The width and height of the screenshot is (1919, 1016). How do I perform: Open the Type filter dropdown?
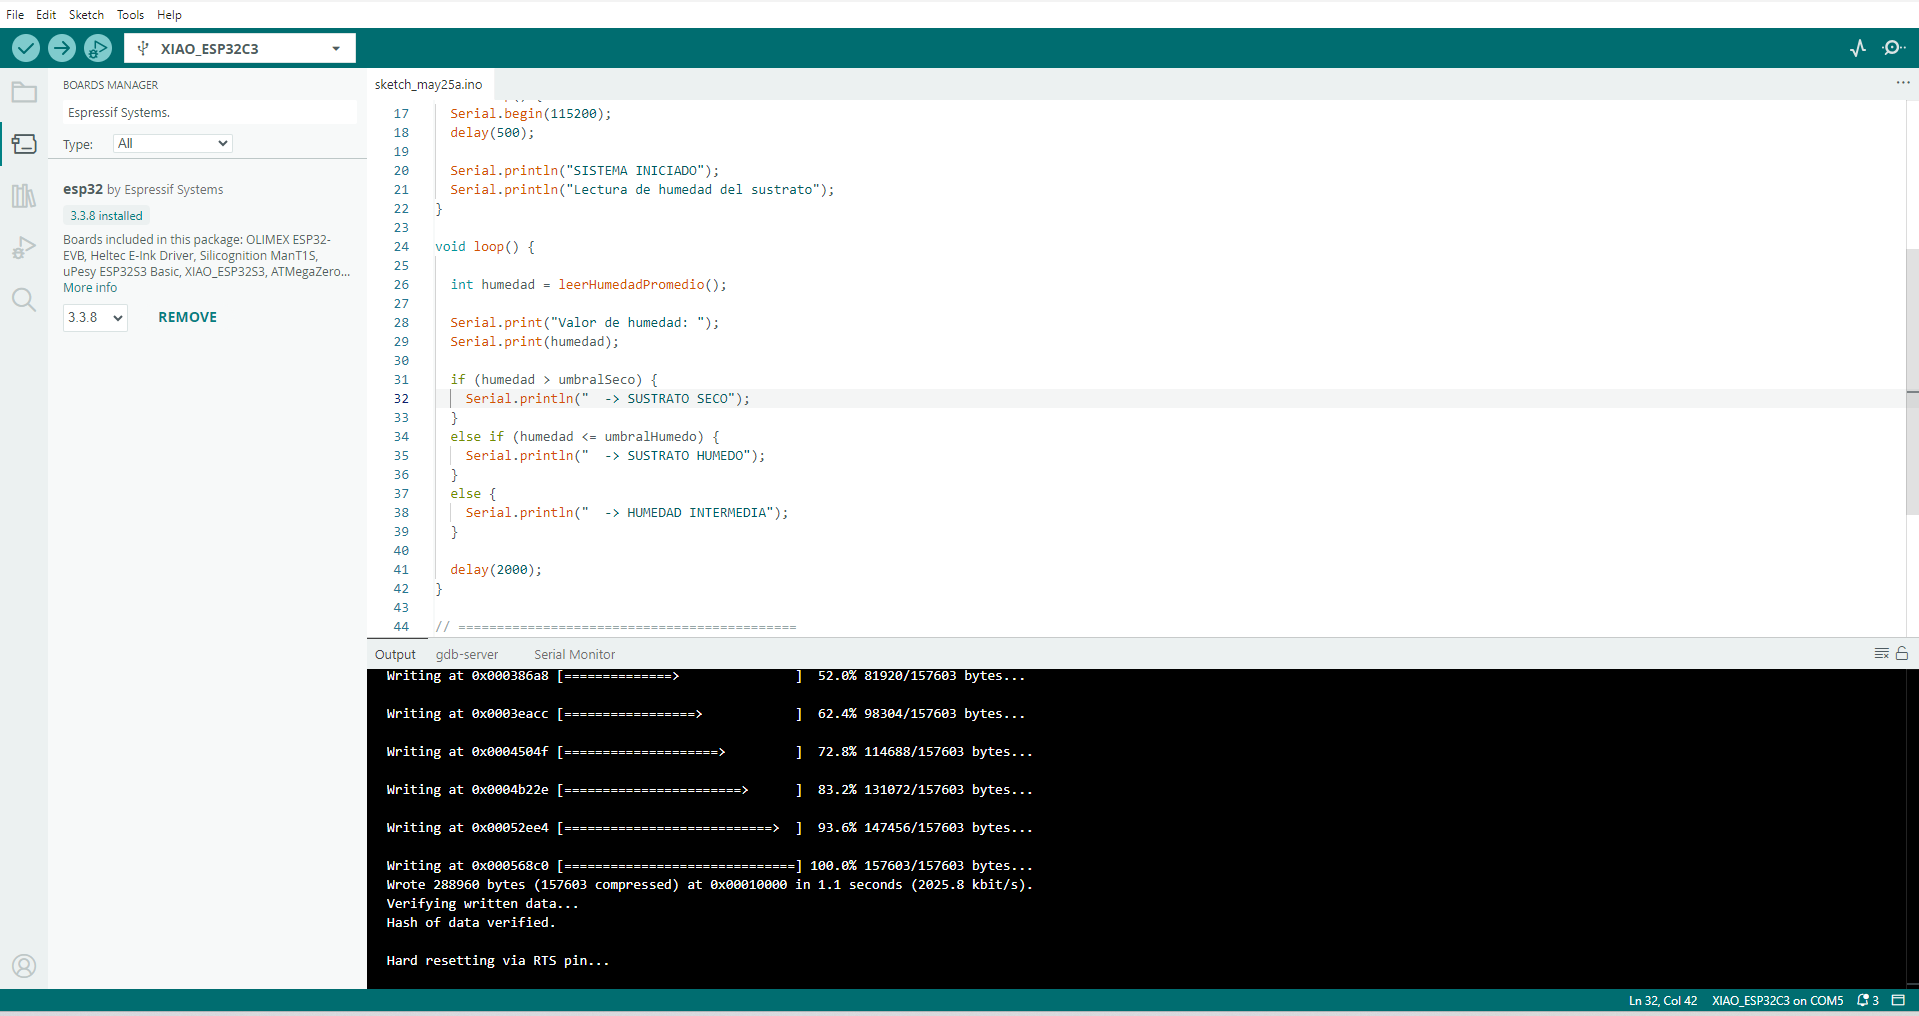pos(172,143)
